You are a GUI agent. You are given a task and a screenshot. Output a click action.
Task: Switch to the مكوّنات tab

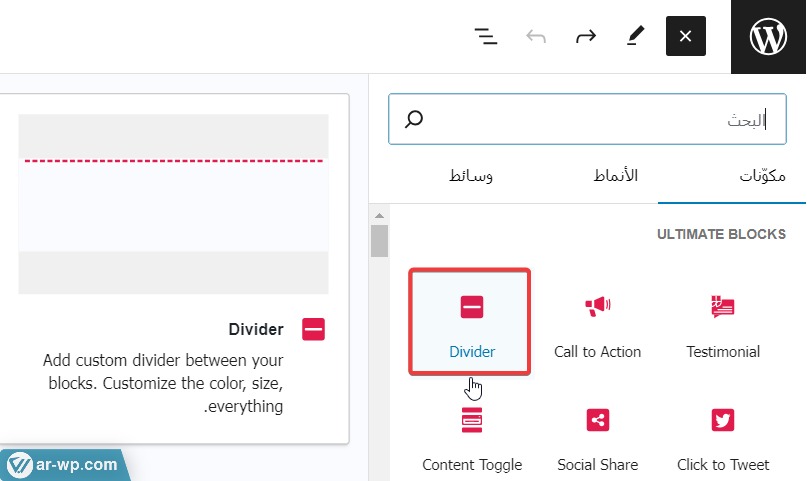pos(762,176)
